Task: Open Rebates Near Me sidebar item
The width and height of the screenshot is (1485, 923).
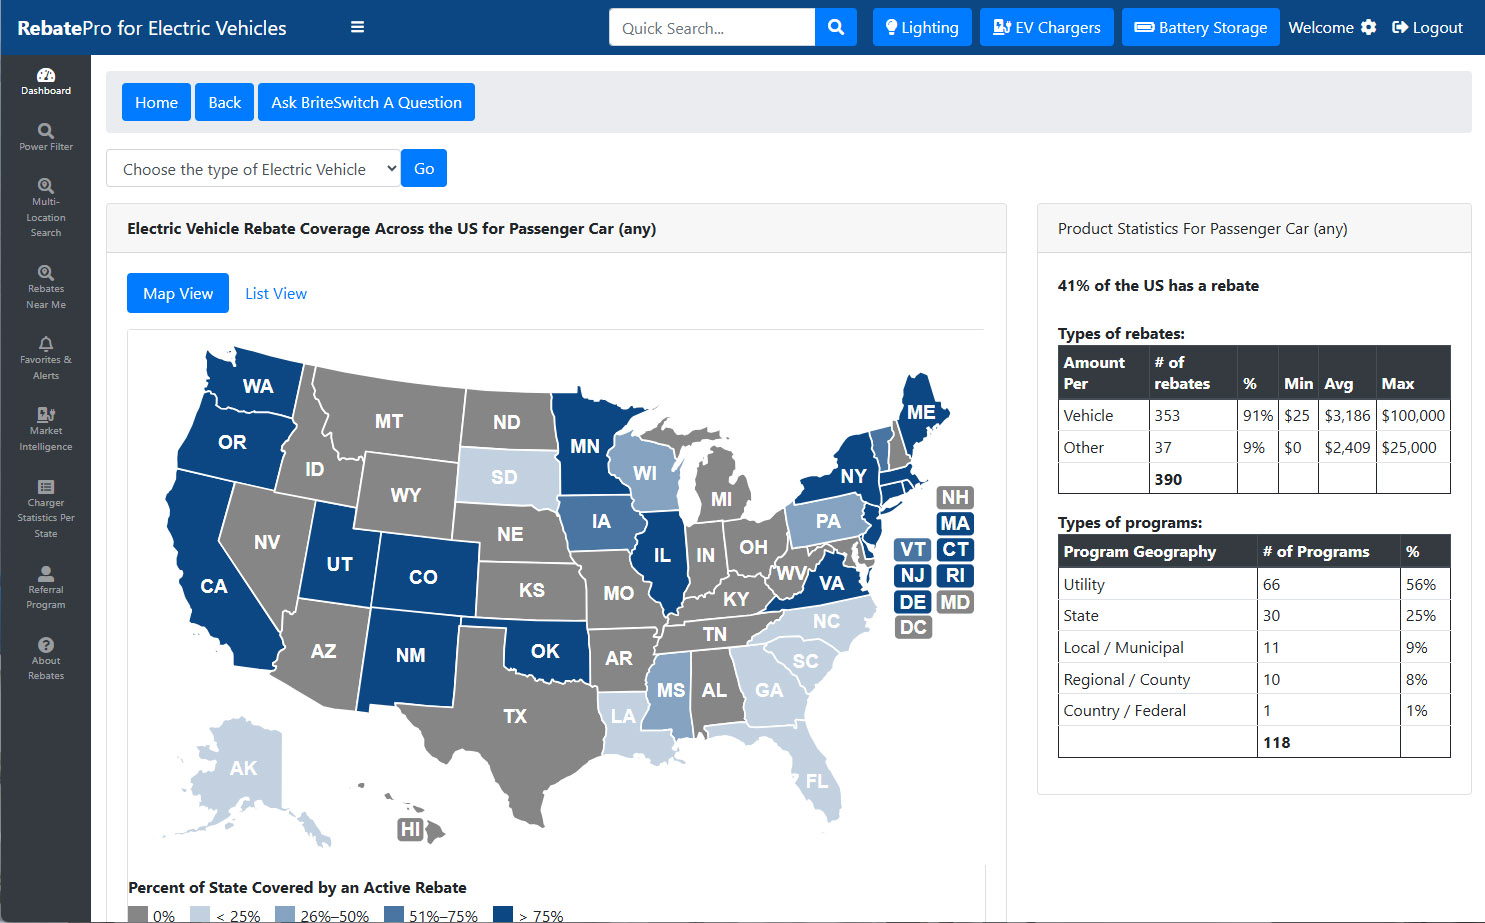Action: tap(45, 287)
